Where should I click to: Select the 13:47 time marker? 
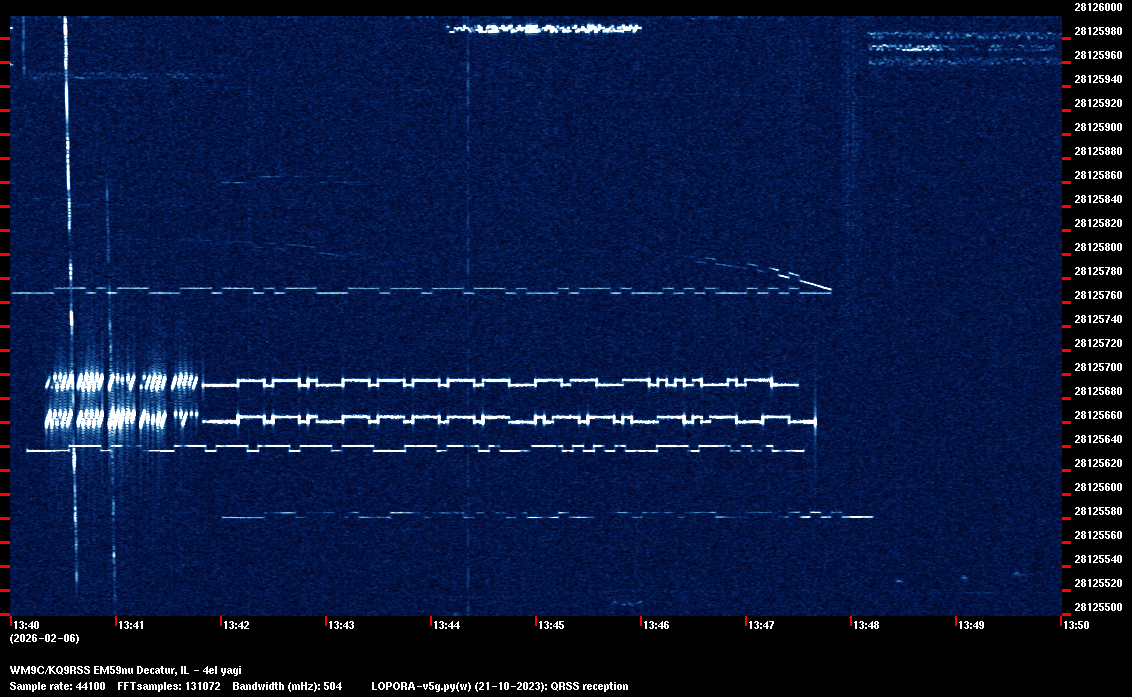click(761, 625)
